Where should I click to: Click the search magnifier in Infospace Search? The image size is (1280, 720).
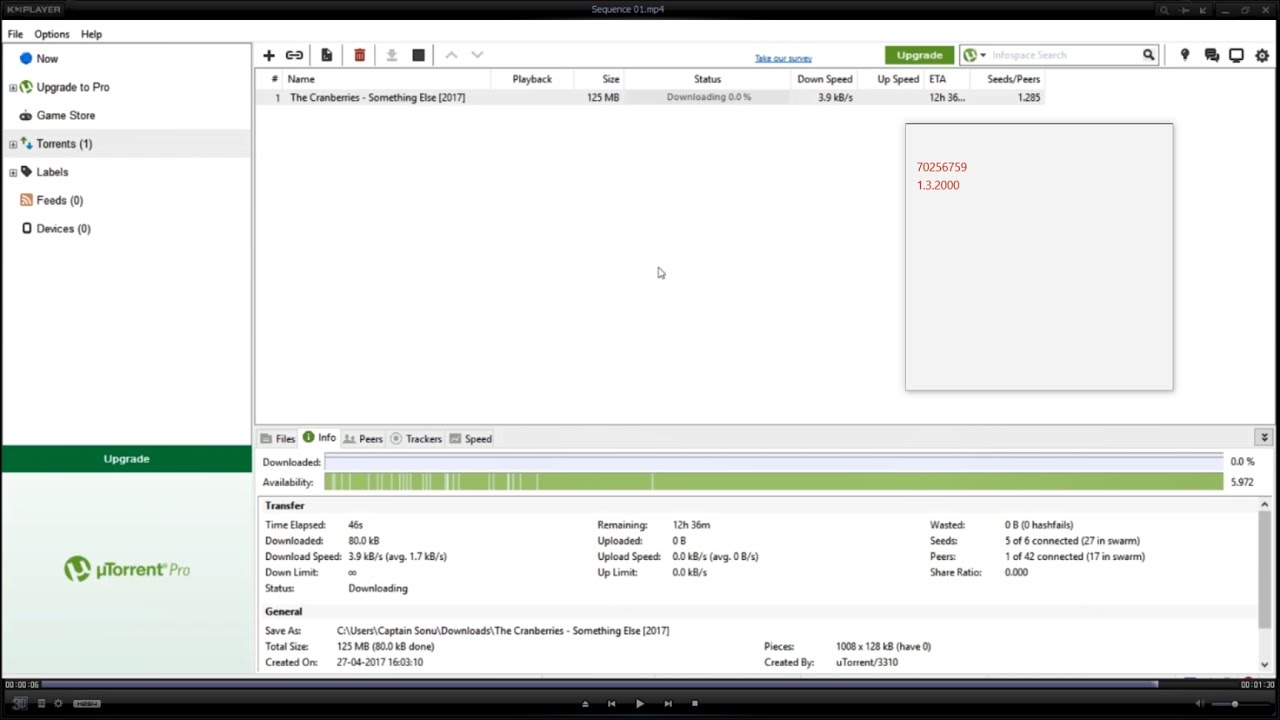click(x=1149, y=55)
